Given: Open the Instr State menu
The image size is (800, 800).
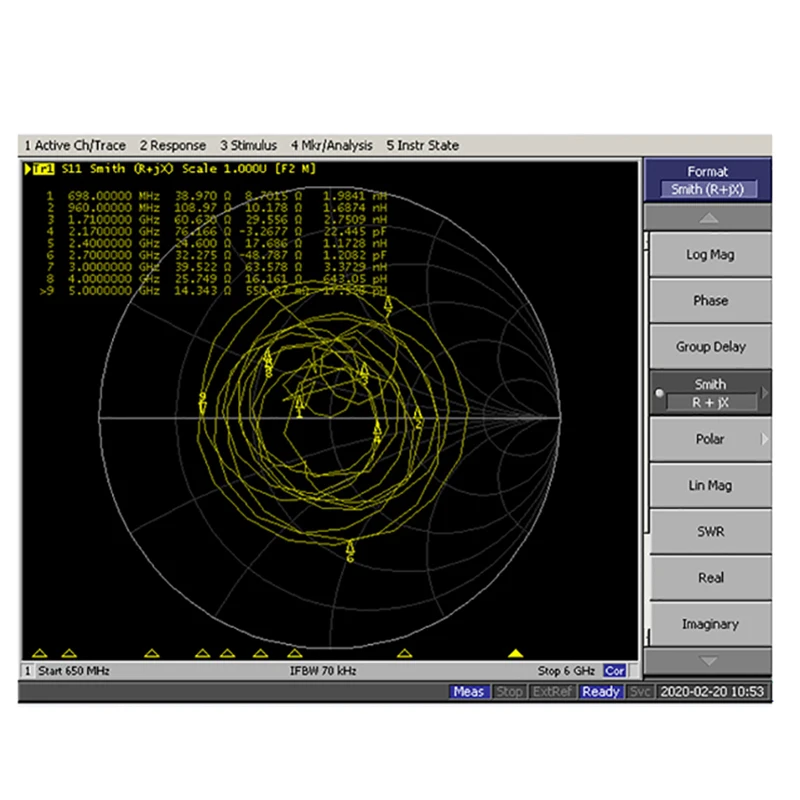Looking at the screenshot, I should tap(422, 145).
